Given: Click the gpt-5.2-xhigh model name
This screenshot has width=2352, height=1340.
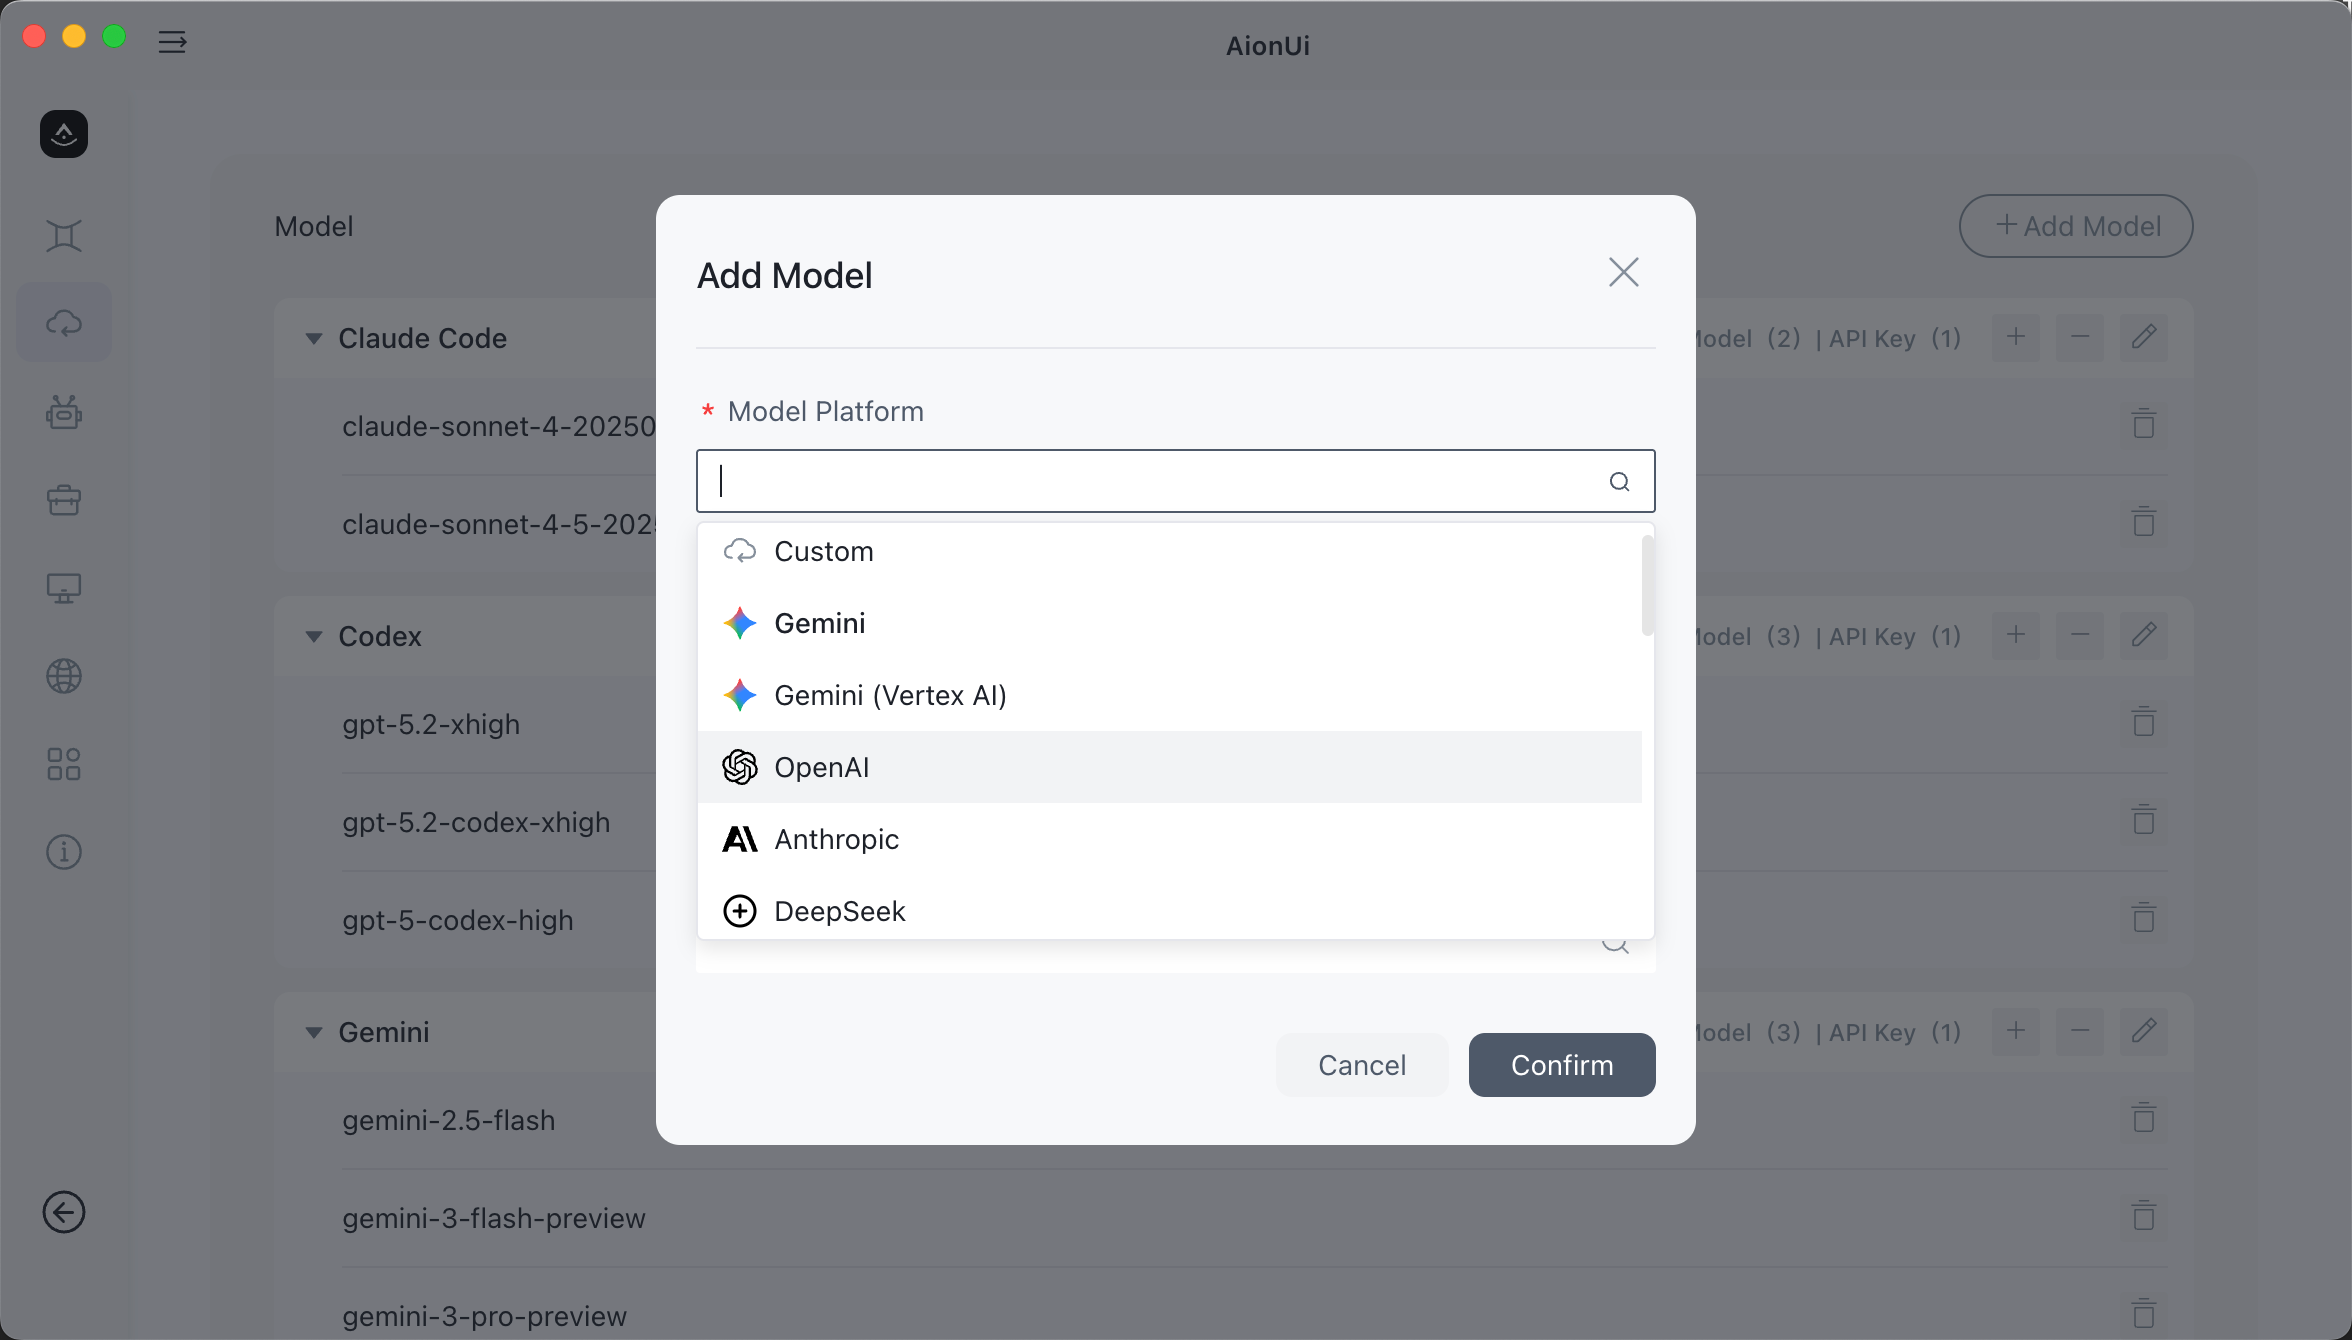Looking at the screenshot, I should (x=431, y=724).
